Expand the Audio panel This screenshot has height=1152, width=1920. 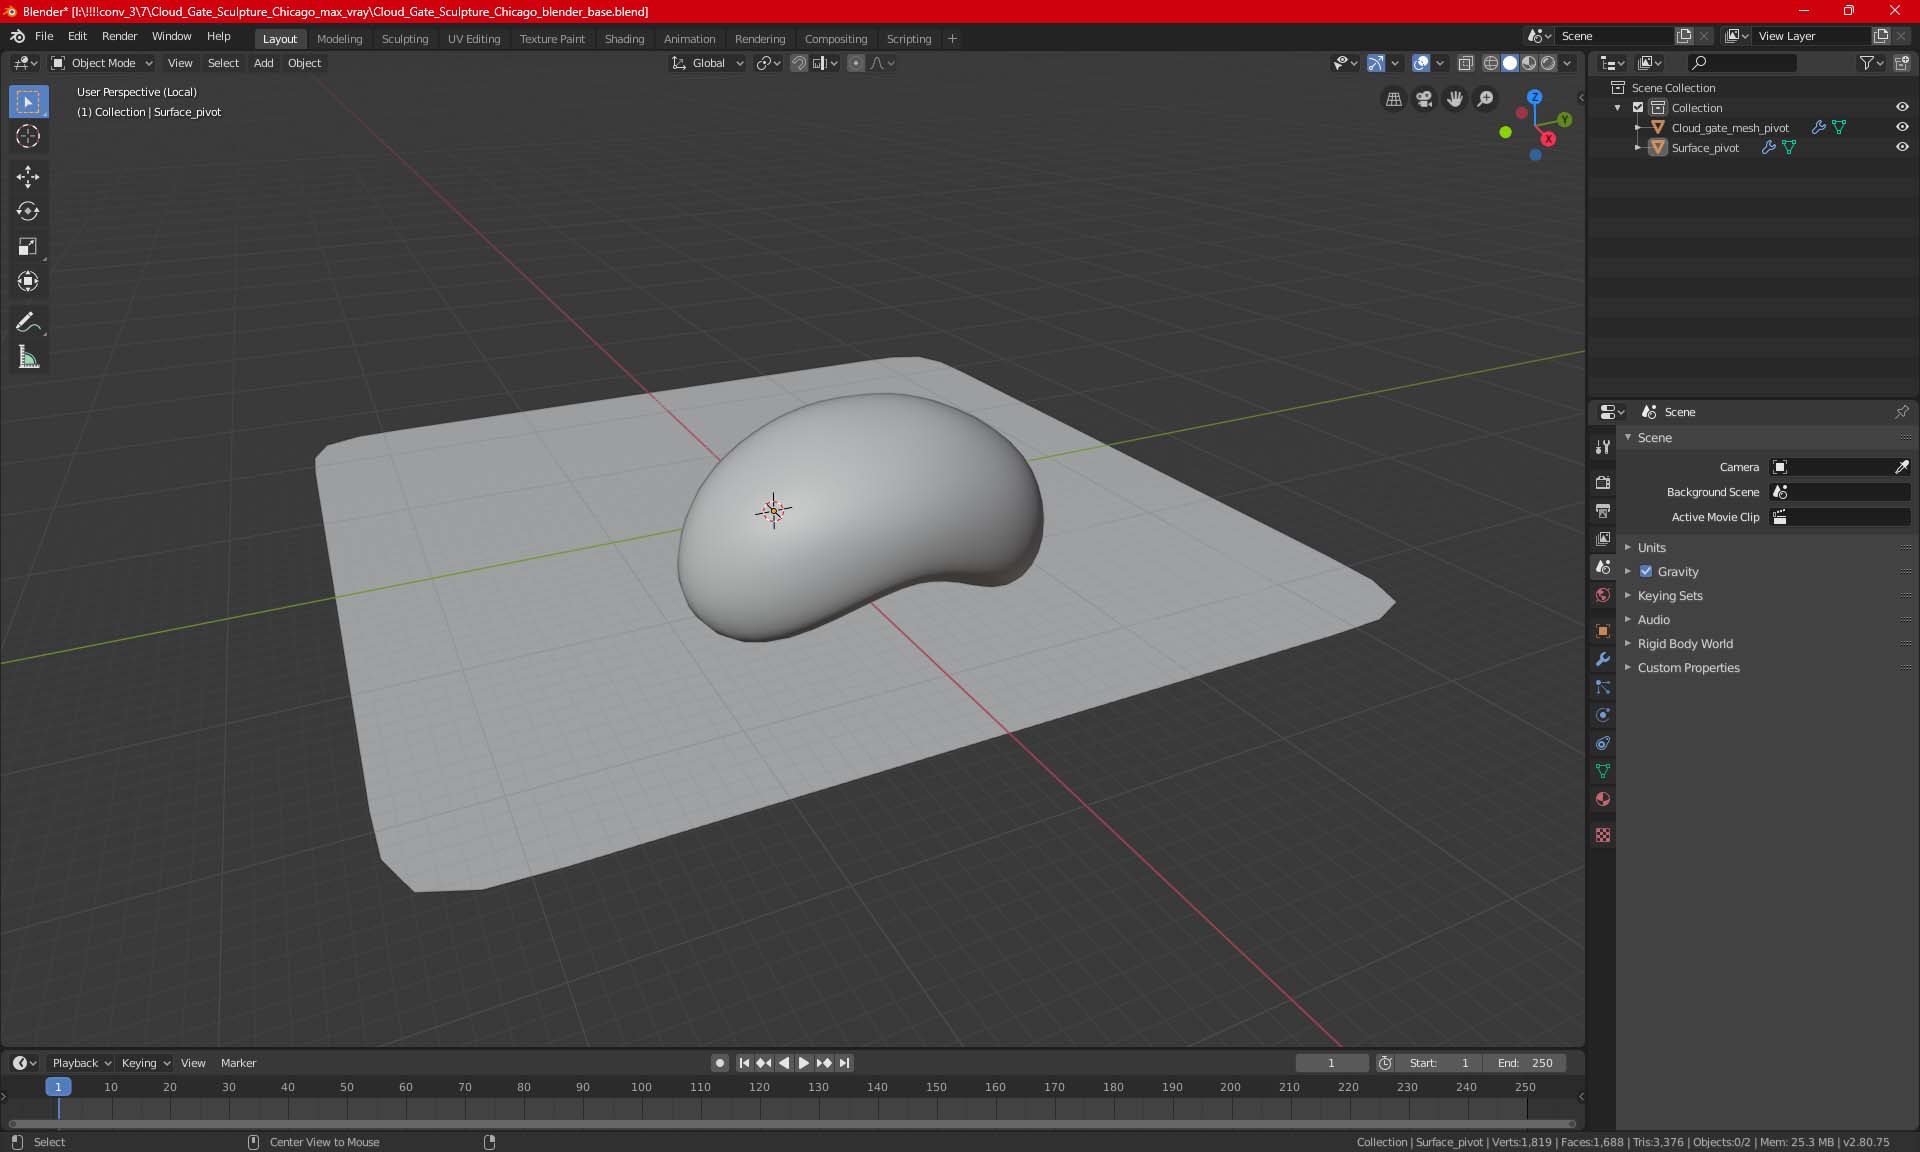click(x=1653, y=620)
